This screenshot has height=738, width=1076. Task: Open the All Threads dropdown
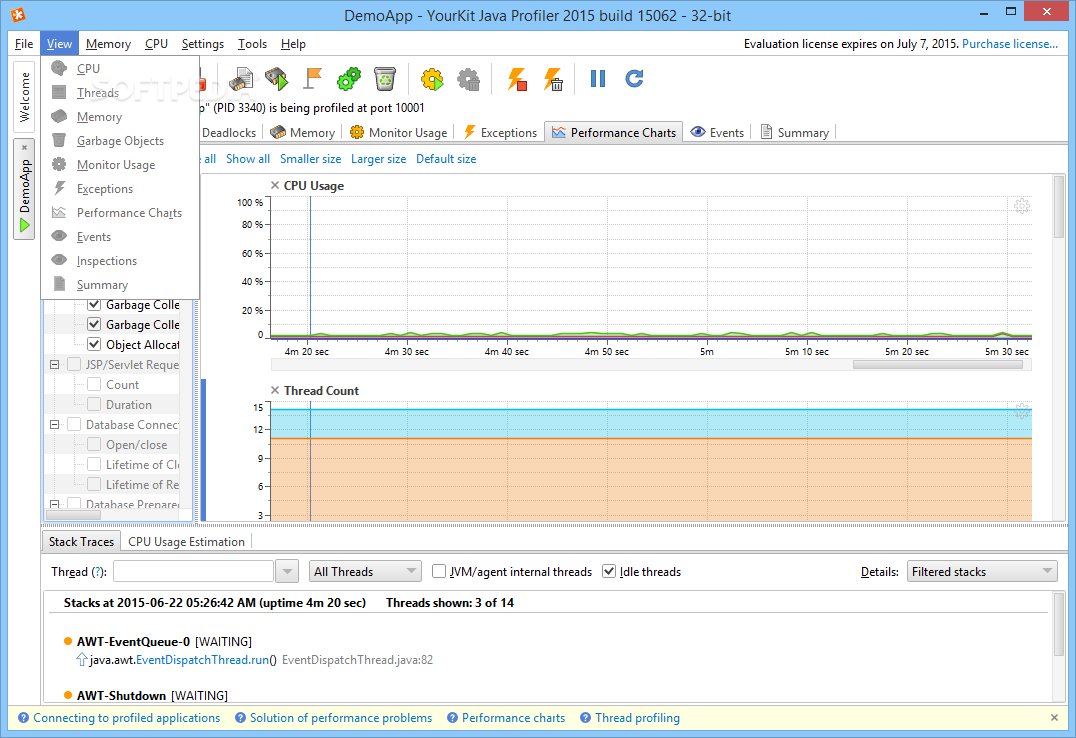point(364,571)
